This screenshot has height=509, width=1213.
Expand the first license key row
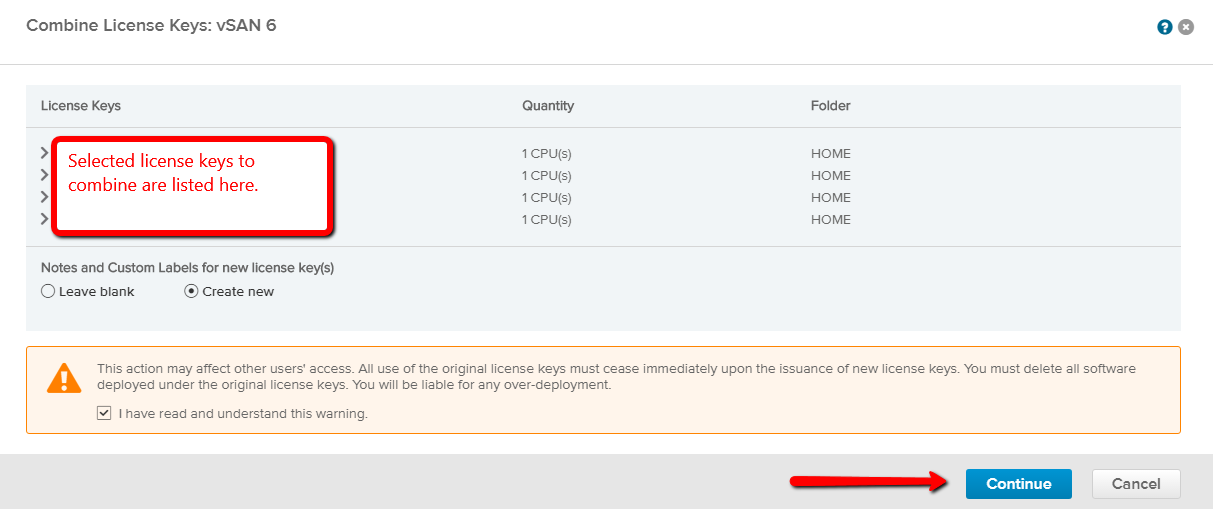click(44, 152)
